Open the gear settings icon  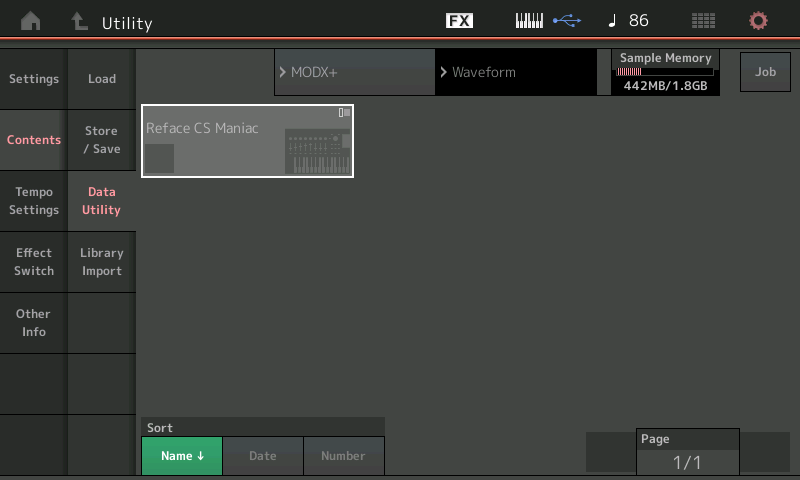click(759, 21)
